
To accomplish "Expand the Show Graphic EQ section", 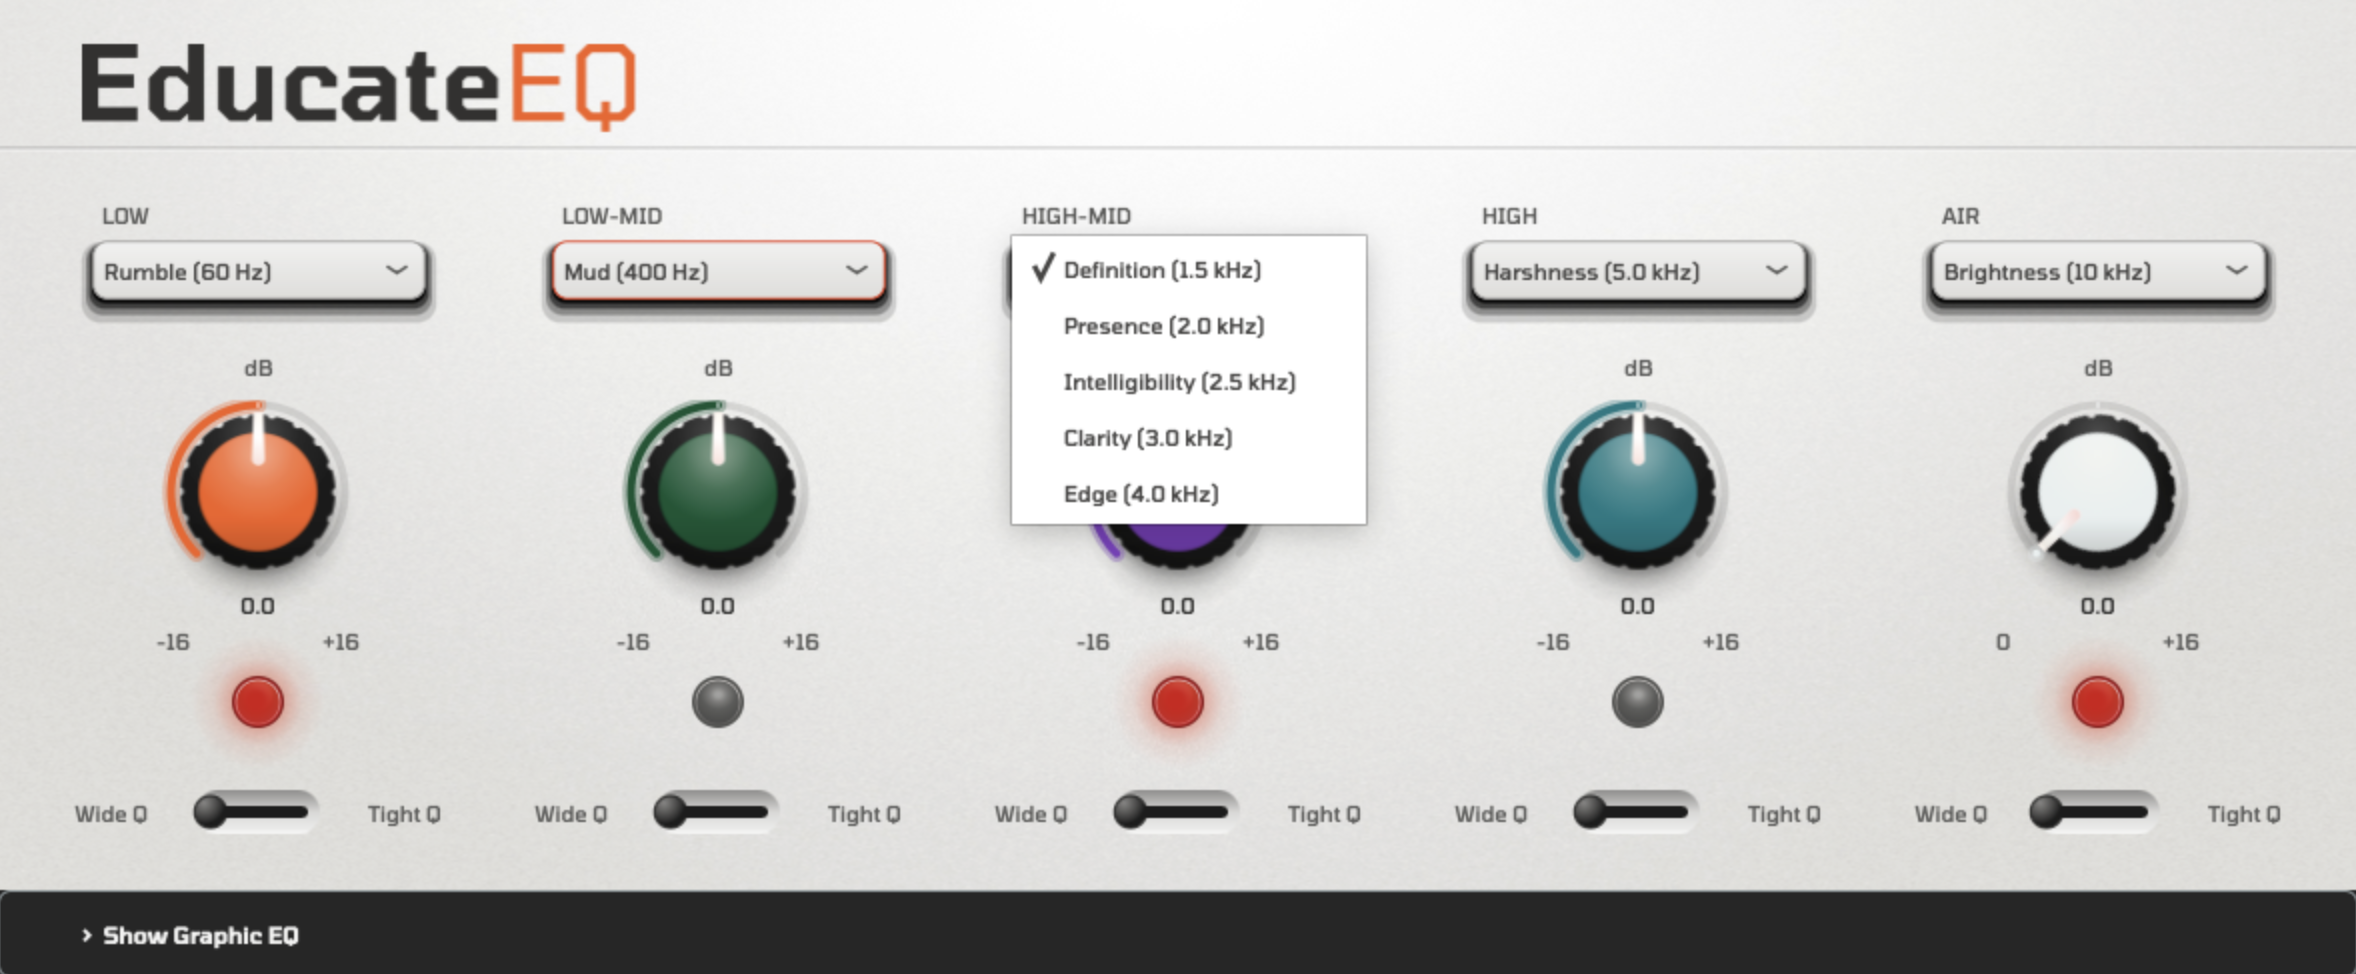I will pyautogui.click(x=190, y=936).
